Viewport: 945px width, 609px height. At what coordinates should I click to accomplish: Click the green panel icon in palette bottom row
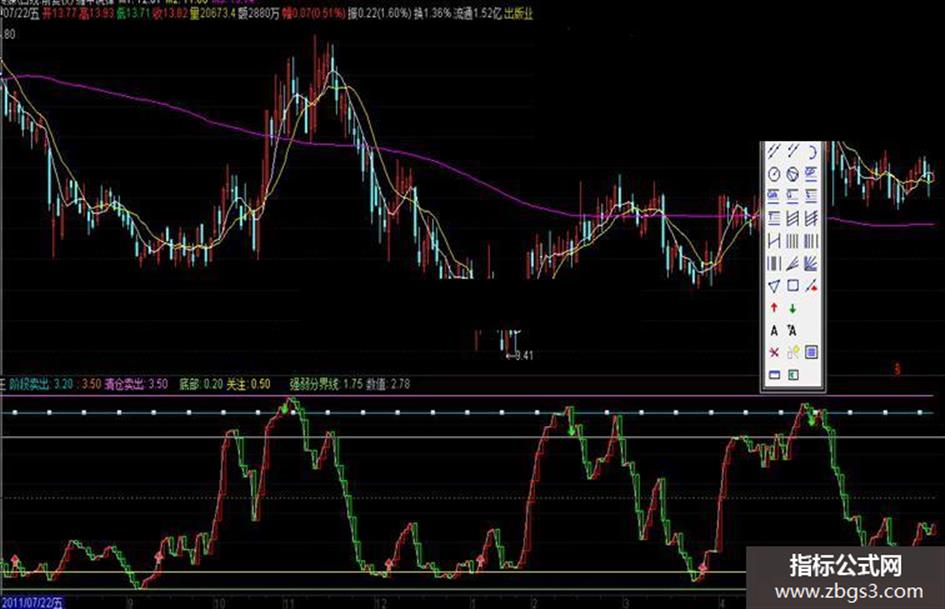coord(793,375)
